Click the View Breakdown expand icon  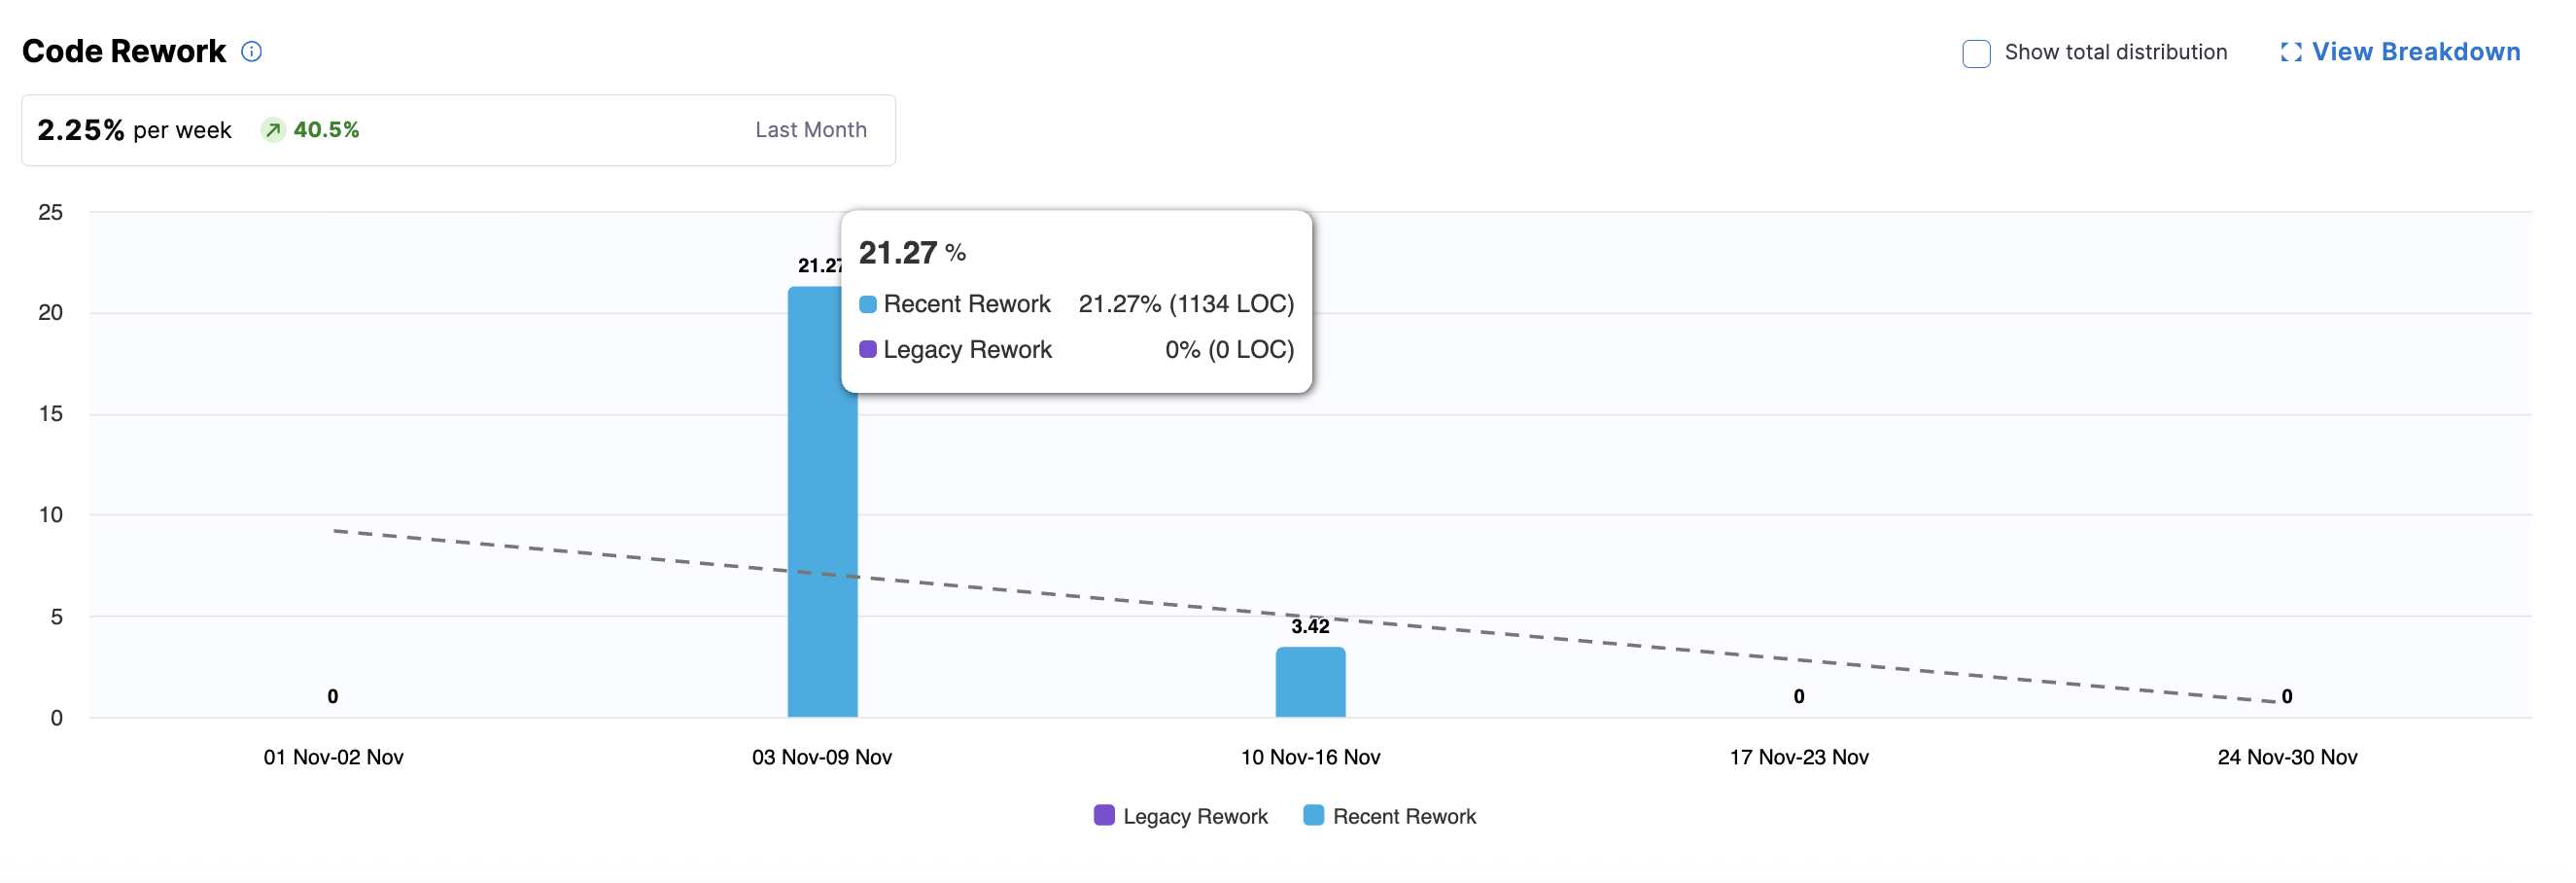(x=2290, y=52)
